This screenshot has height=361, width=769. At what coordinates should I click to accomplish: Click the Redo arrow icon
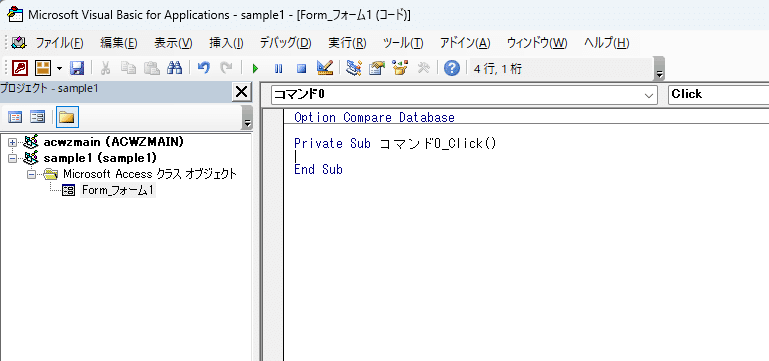pos(226,68)
